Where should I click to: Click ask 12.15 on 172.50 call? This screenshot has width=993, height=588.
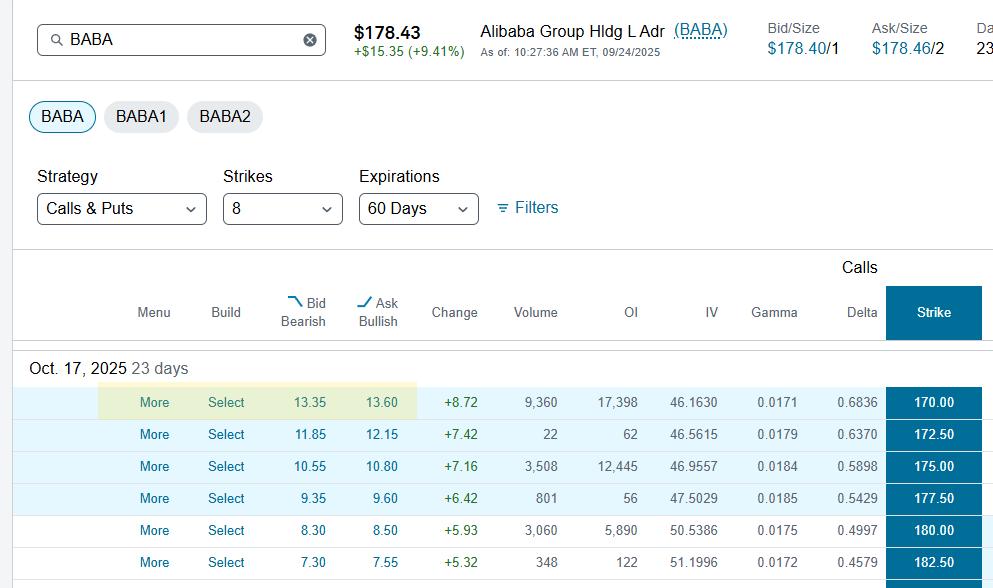[381, 435]
